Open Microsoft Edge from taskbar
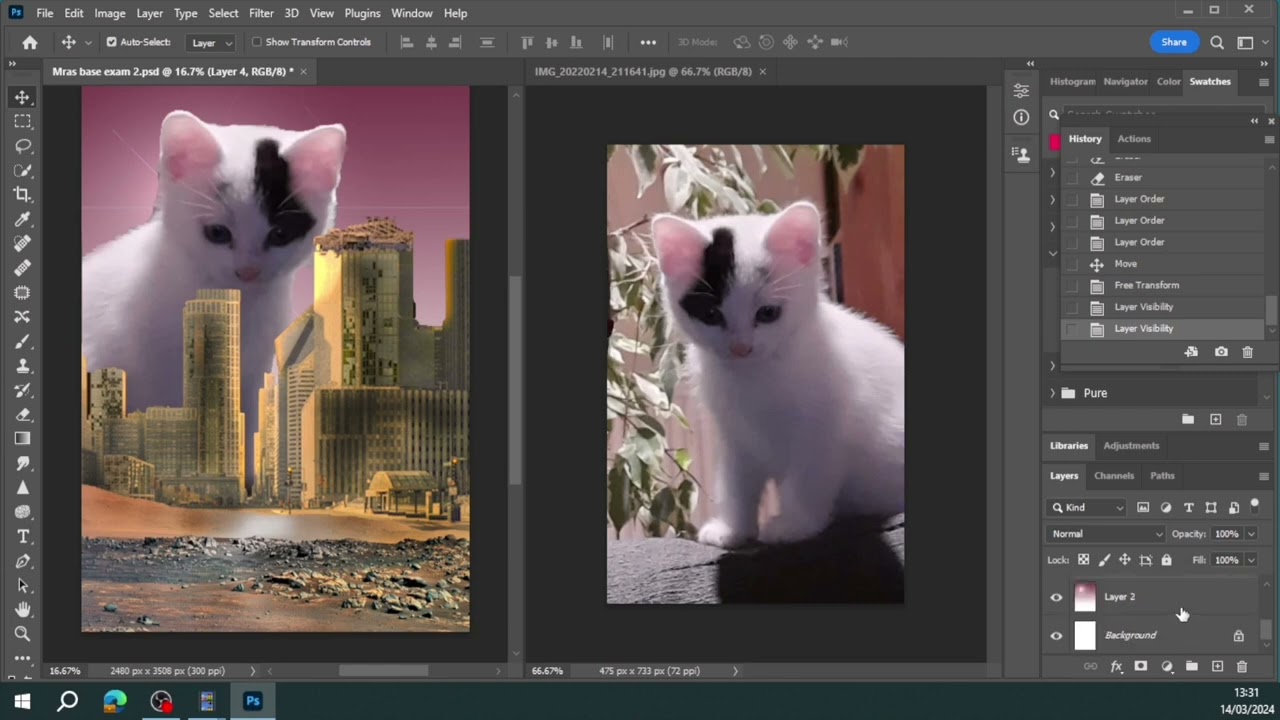Screen dimensions: 1280x720 [115, 701]
